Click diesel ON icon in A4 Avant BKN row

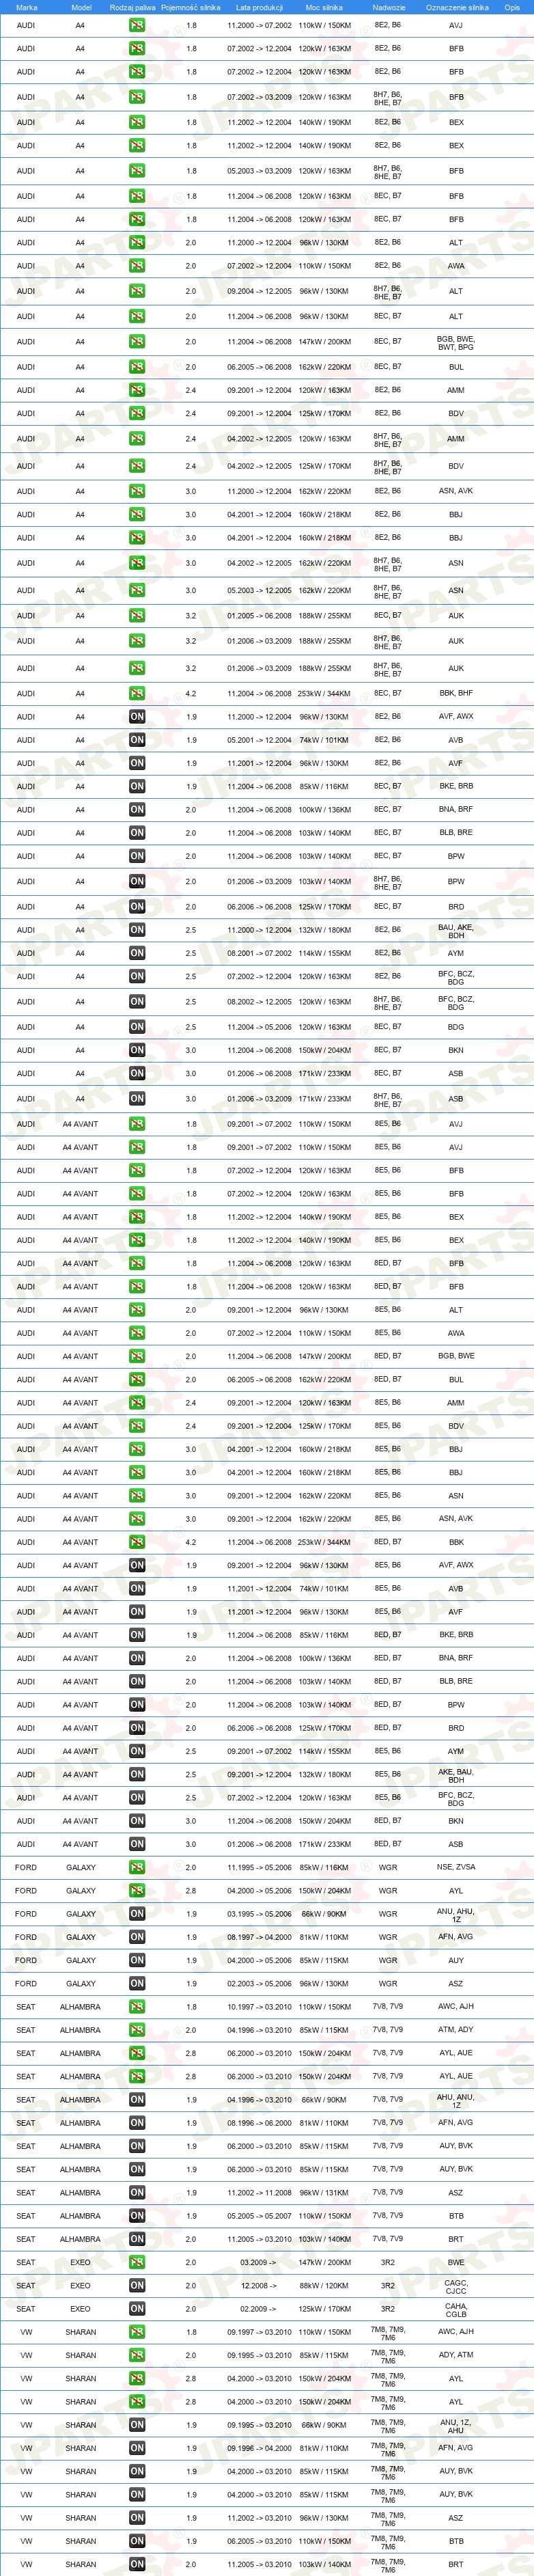[x=137, y=1821]
